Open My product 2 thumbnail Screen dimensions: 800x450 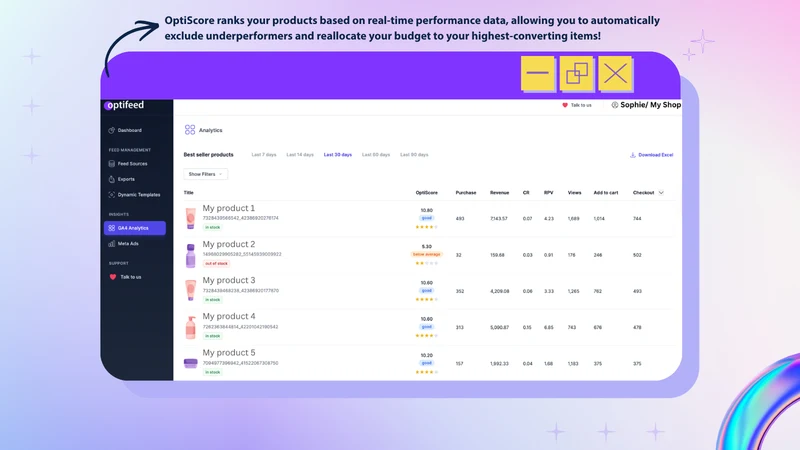point(190,256)
